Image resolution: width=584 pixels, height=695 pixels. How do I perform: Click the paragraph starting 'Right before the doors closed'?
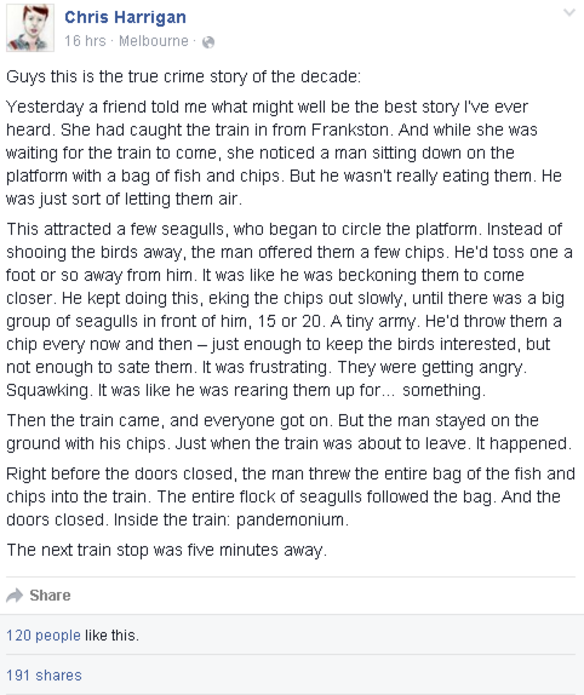(x=291, y=496)
